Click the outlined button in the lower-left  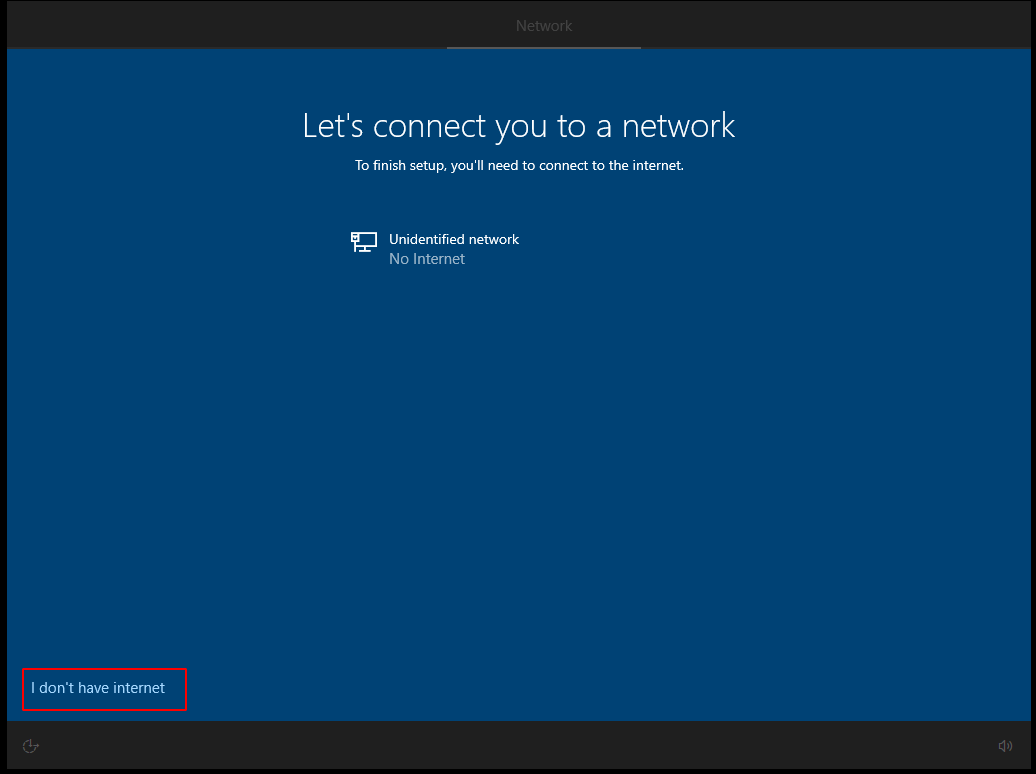pyautogui.click(x=104, y=689)
